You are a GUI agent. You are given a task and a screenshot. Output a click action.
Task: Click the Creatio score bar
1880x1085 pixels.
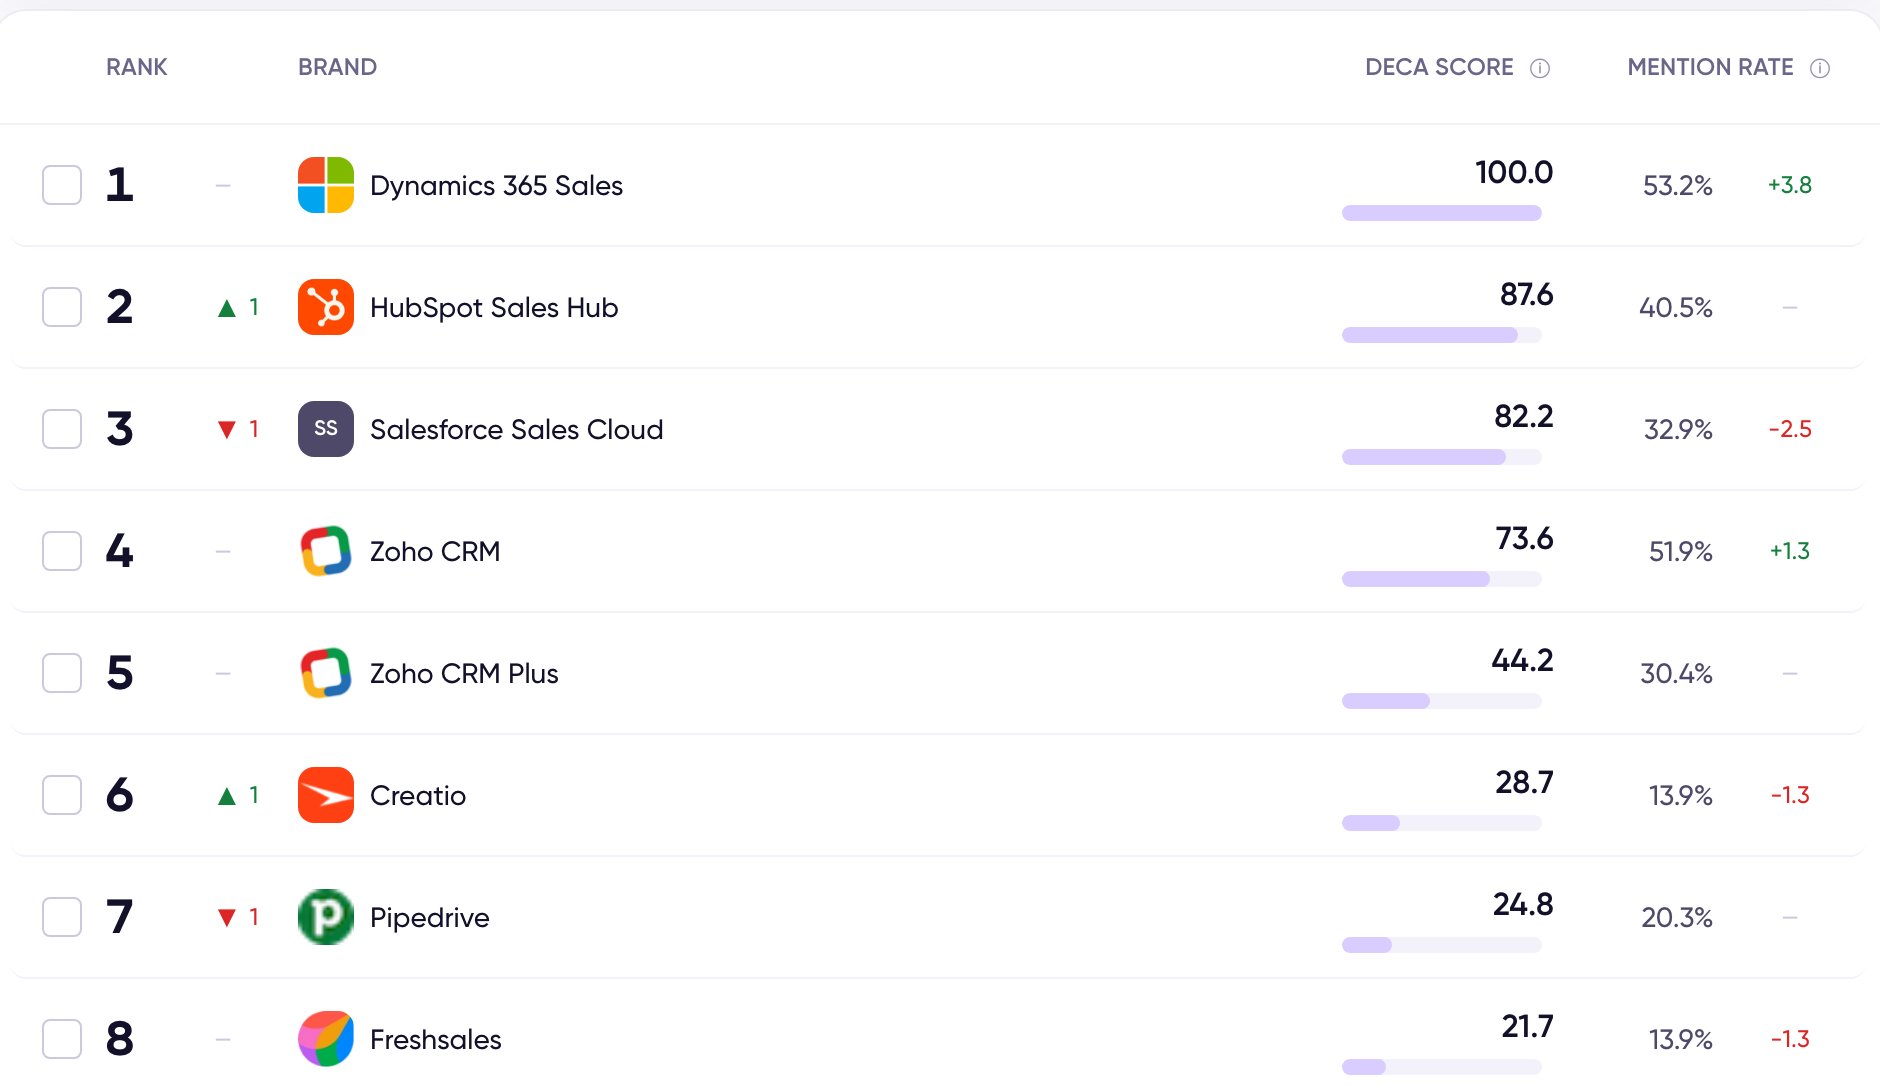(1441, 823)
